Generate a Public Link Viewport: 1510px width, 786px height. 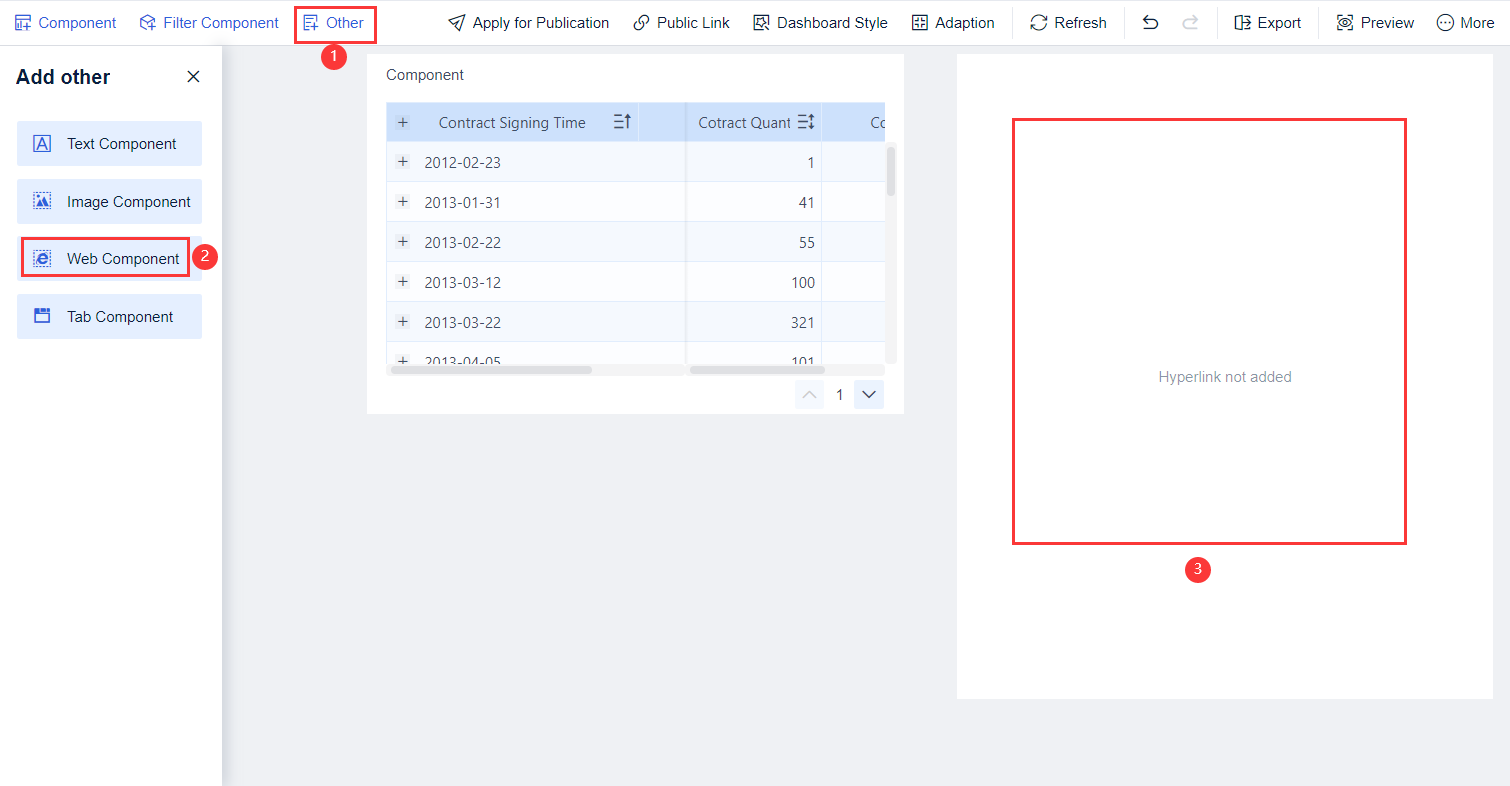681,22
